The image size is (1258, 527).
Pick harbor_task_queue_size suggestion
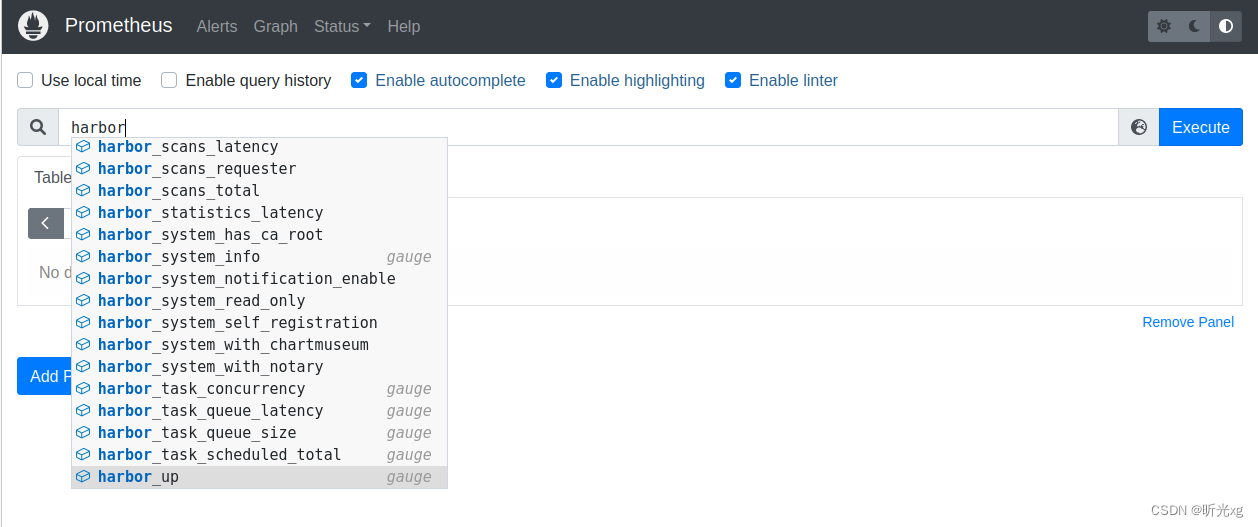(260, 433)
